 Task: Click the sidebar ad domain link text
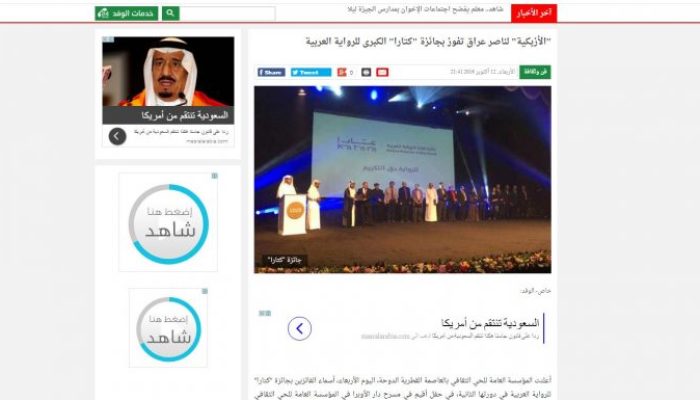point(207,141)
